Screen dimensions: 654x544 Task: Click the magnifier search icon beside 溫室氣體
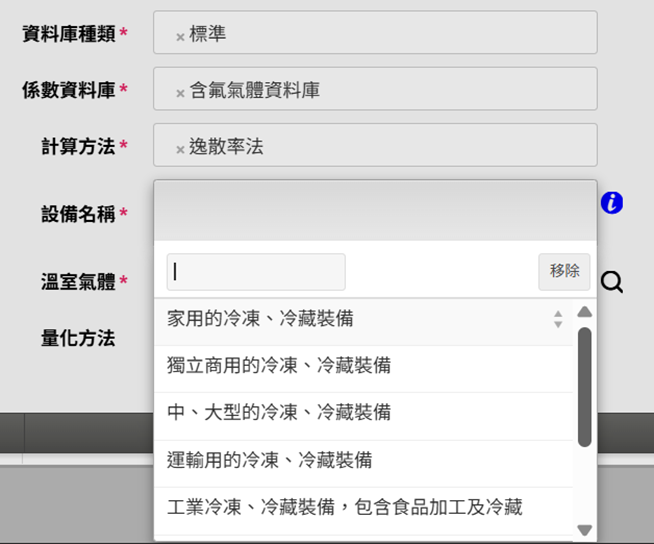tap(612, 283)
